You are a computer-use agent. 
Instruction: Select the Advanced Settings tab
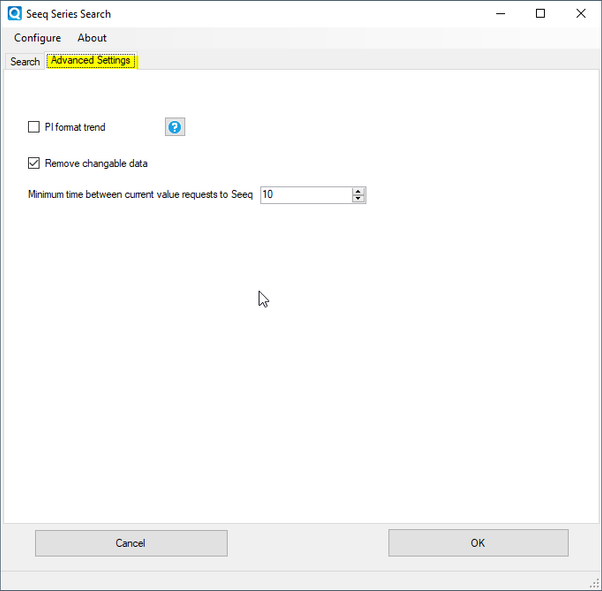coord(91,61)
